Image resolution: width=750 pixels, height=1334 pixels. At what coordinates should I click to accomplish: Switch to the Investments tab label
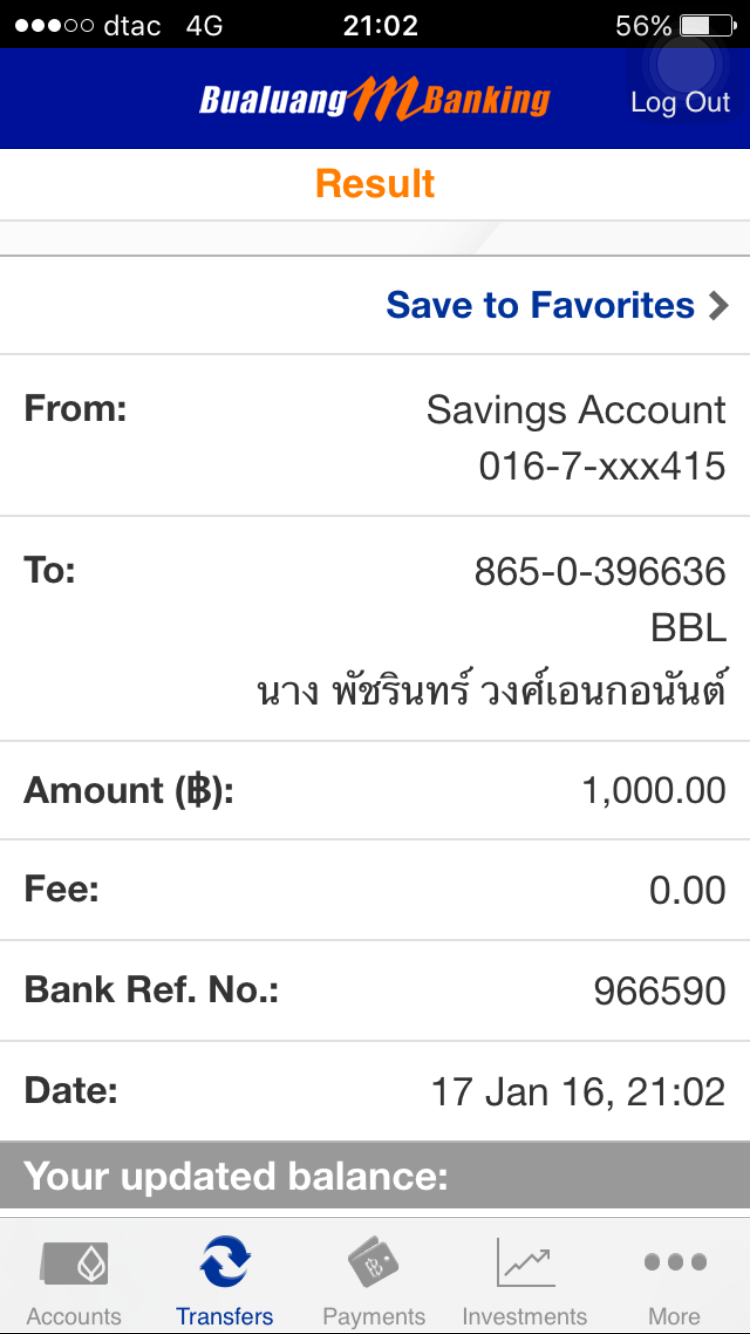524,1316
